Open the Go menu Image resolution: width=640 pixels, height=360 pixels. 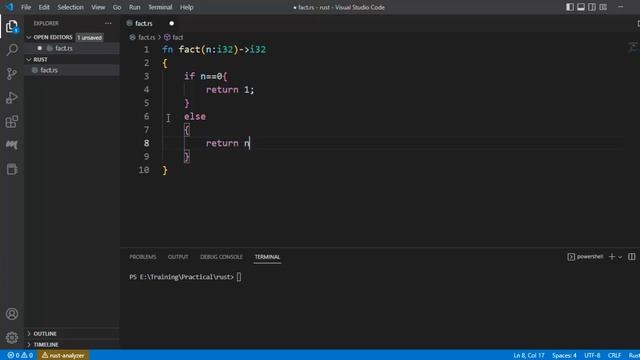click(x=117, y=7)
